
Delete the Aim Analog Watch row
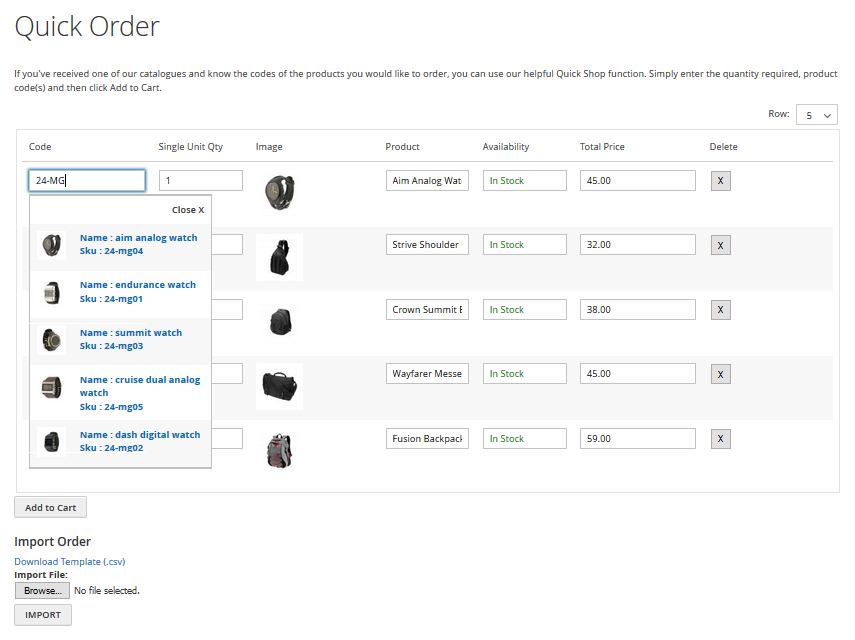[x=720, y=181]
